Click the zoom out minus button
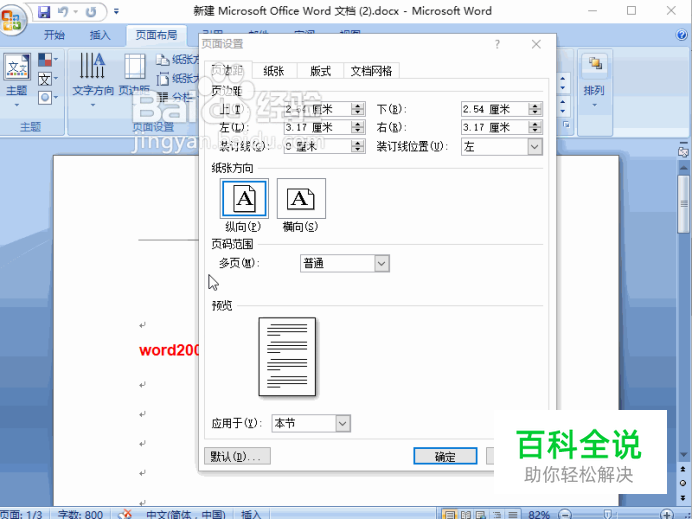This screenshot has height=519, width=692. click(x=565, y=514)
